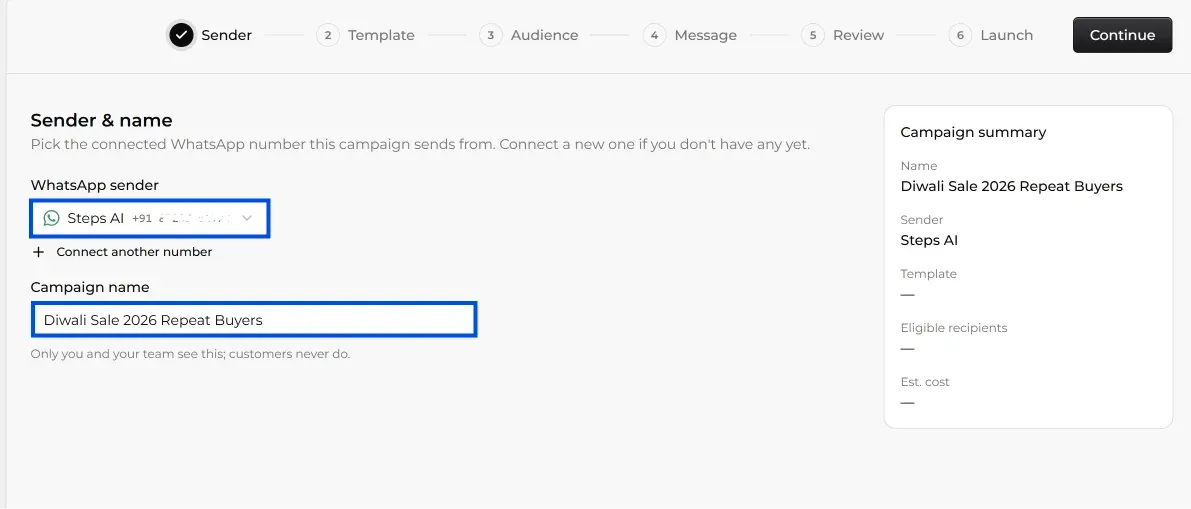
Task: Focus the Campaign name input field
Action: 254,320
